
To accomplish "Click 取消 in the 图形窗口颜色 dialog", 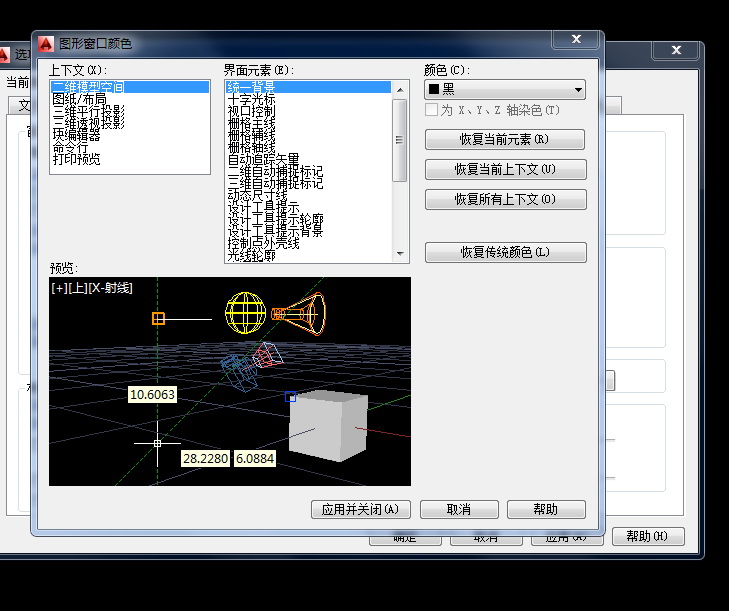I will coord(459,509).
